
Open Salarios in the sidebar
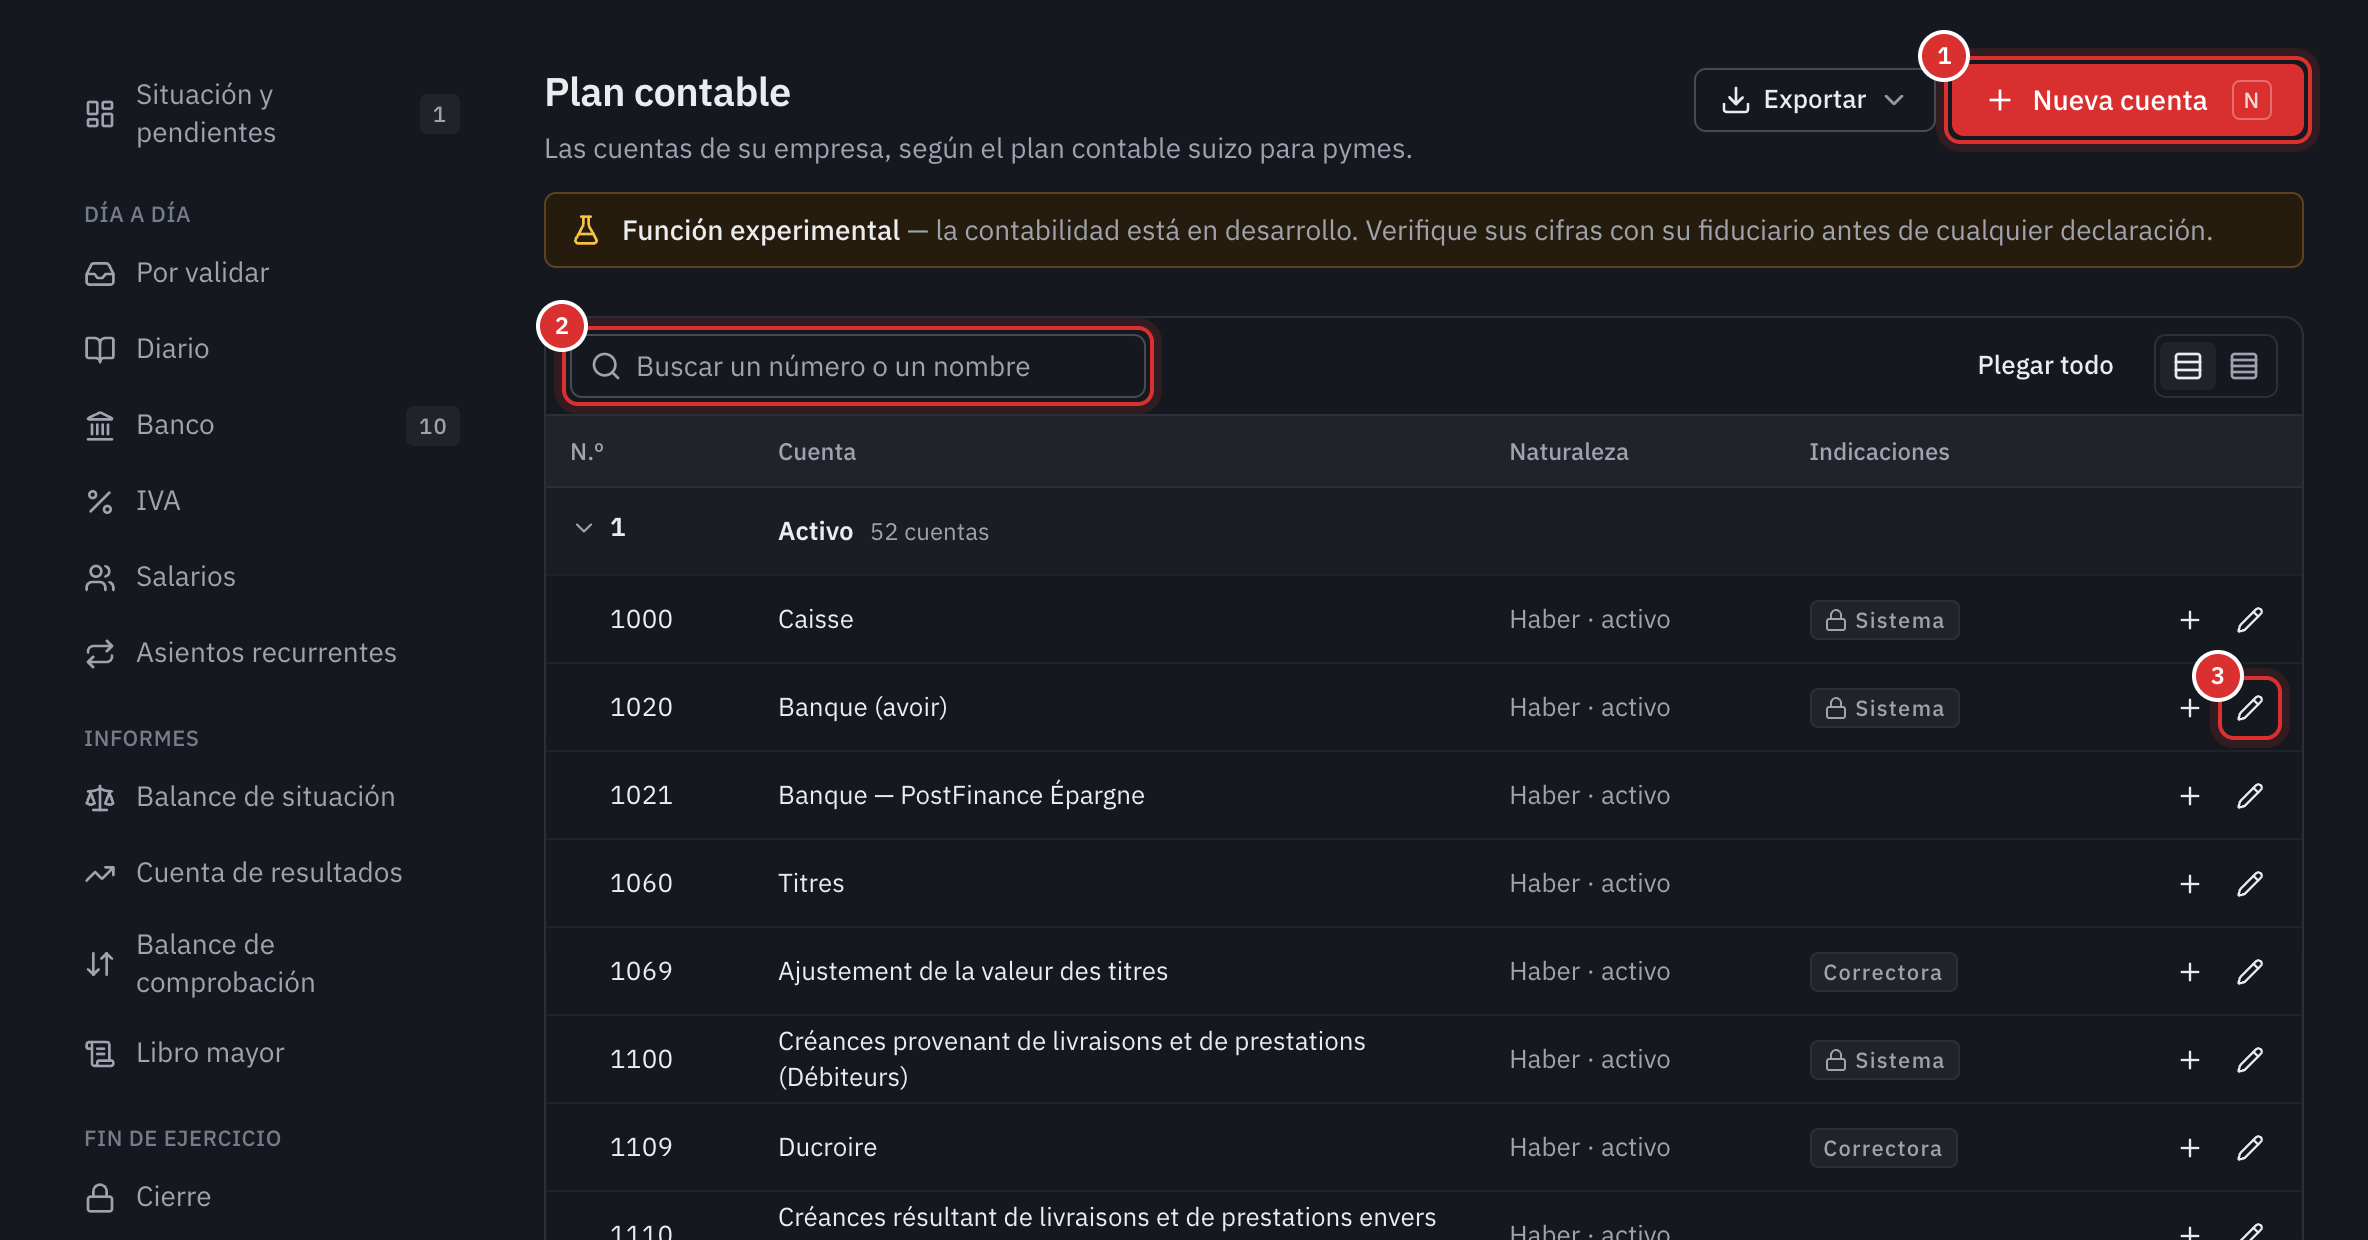pos(272,577)
